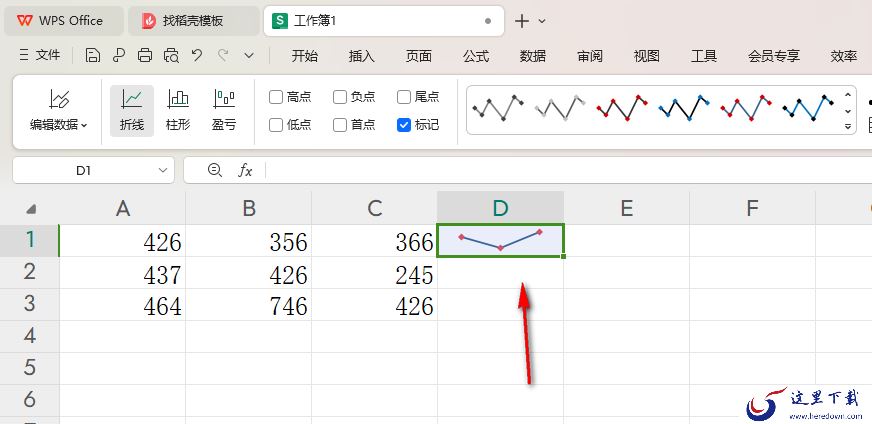Image resolution: width=872 pixels, height=424 pixels.
Task: Select the 折线 line sparkline type
Action: coord(132,111)
